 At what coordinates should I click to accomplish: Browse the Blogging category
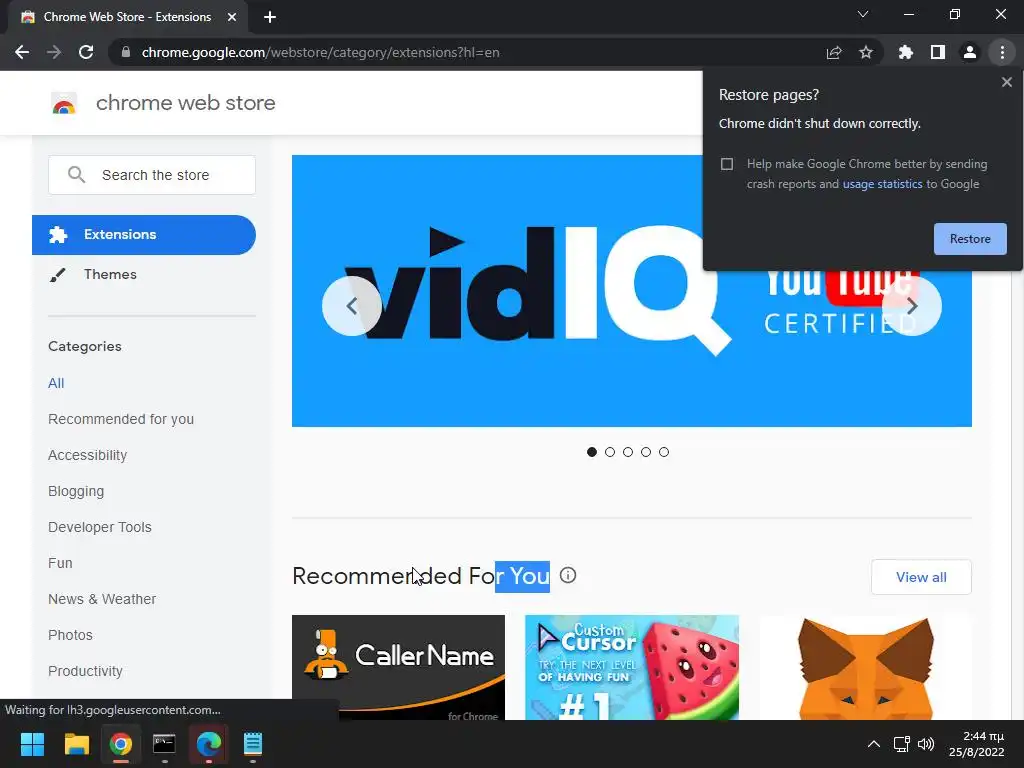click(76, 491)
